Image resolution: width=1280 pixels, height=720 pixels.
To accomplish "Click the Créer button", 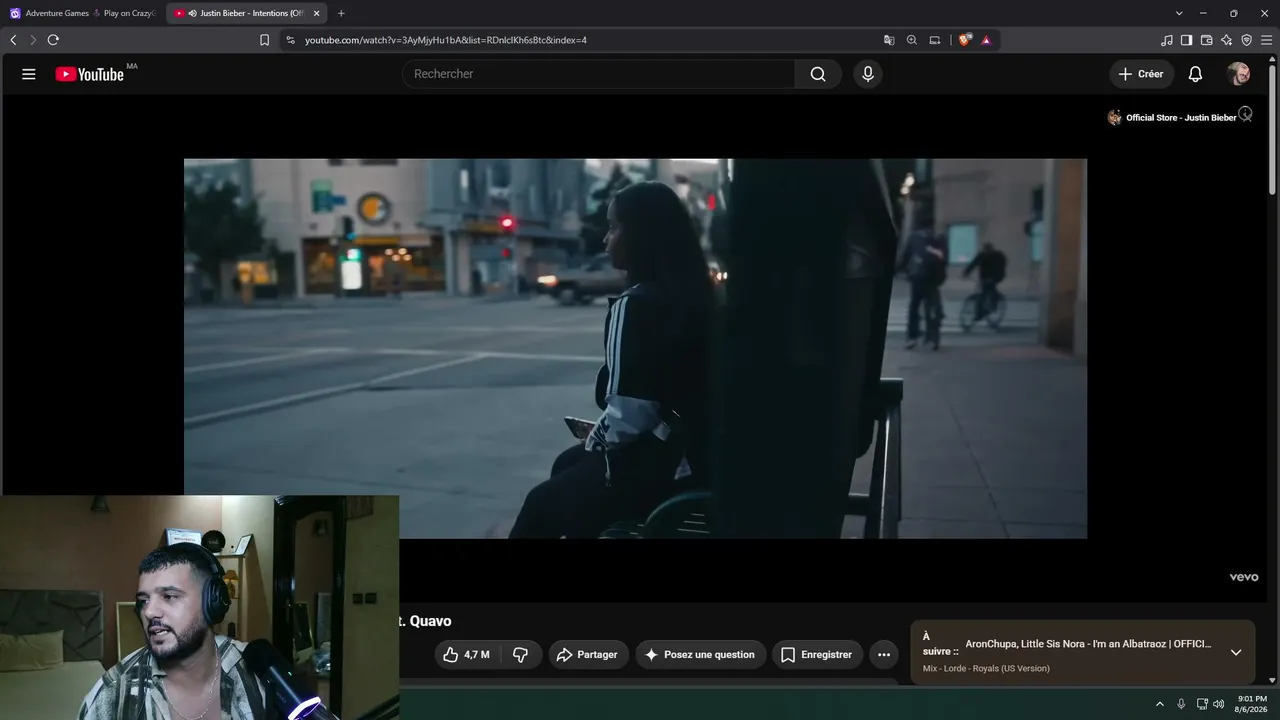I will coord(1141,74).
